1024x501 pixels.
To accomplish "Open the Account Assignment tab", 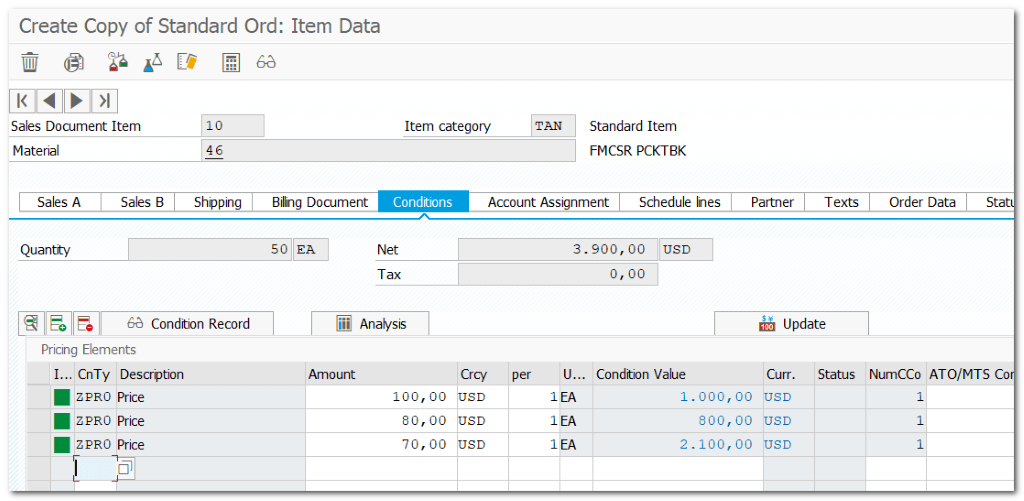I will click(x=548, y=202).
